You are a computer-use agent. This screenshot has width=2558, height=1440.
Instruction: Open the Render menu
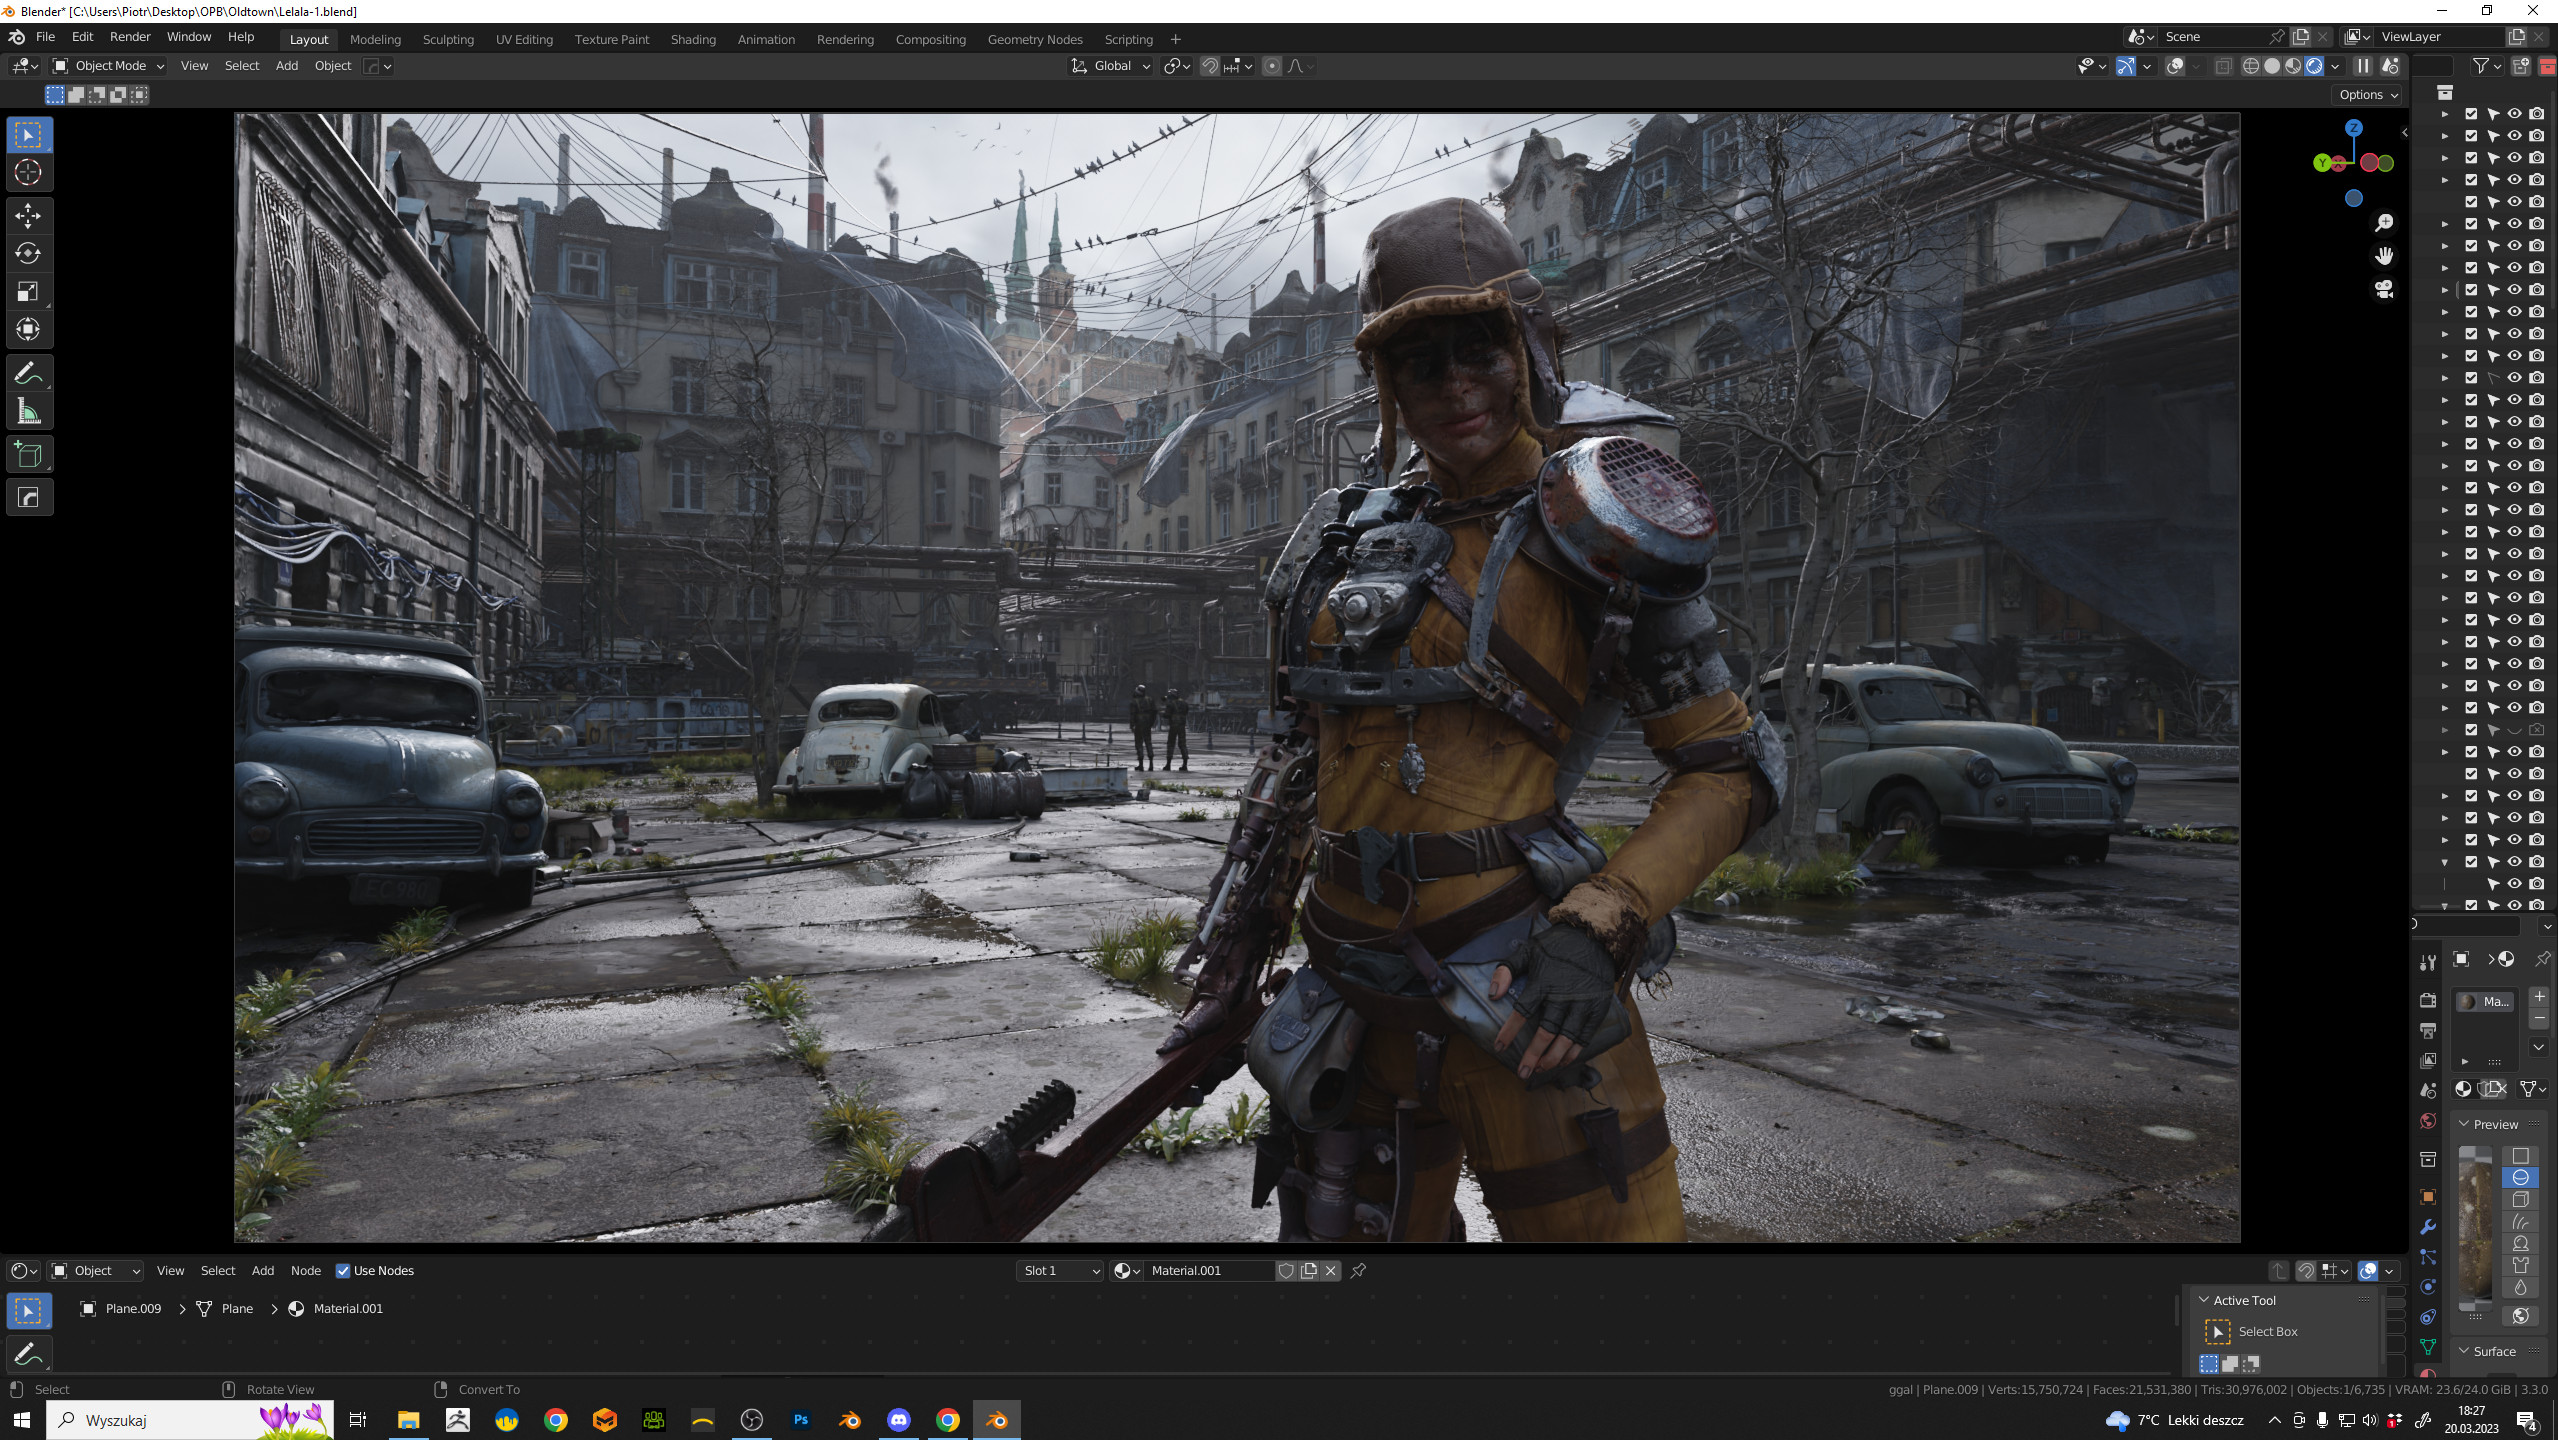pos(130,37)
